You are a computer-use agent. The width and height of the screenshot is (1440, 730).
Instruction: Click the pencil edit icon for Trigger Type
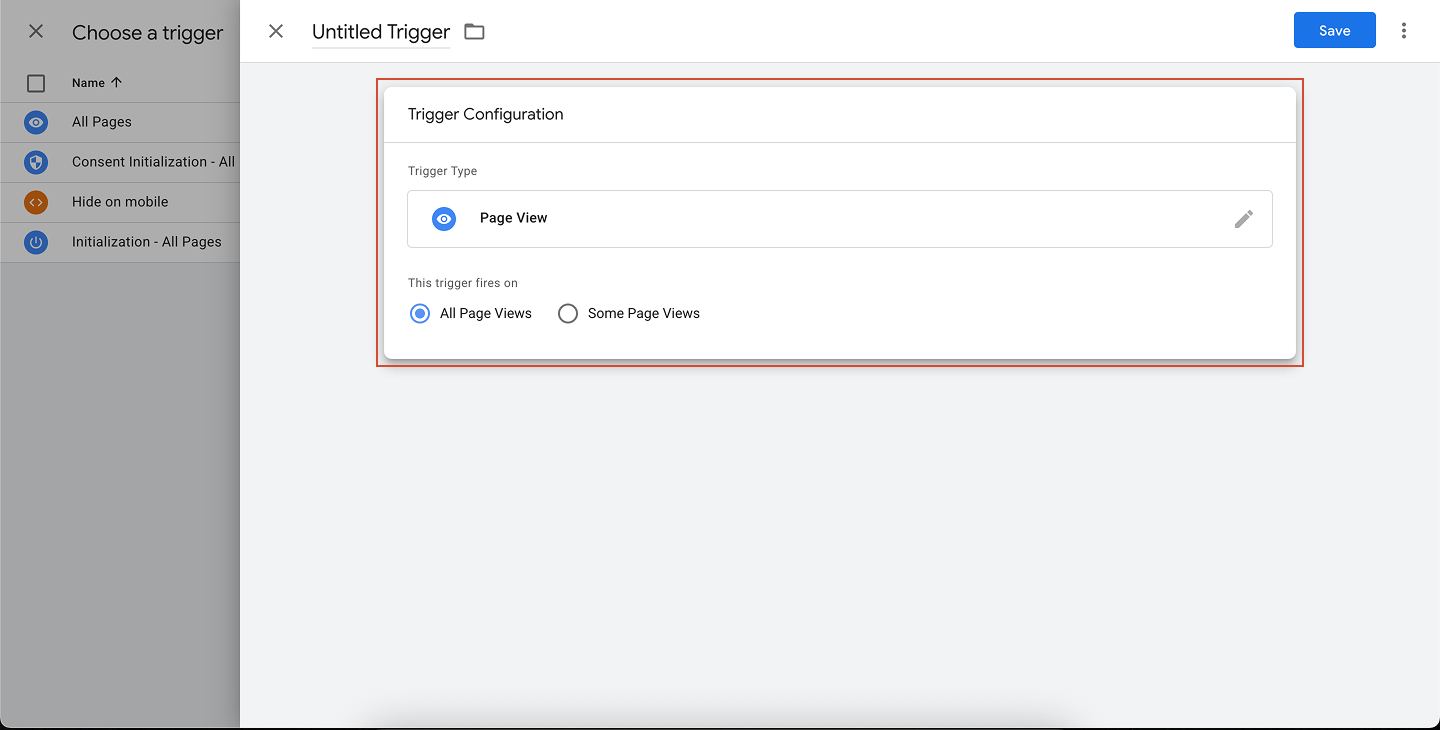[x=1243, y=219]
